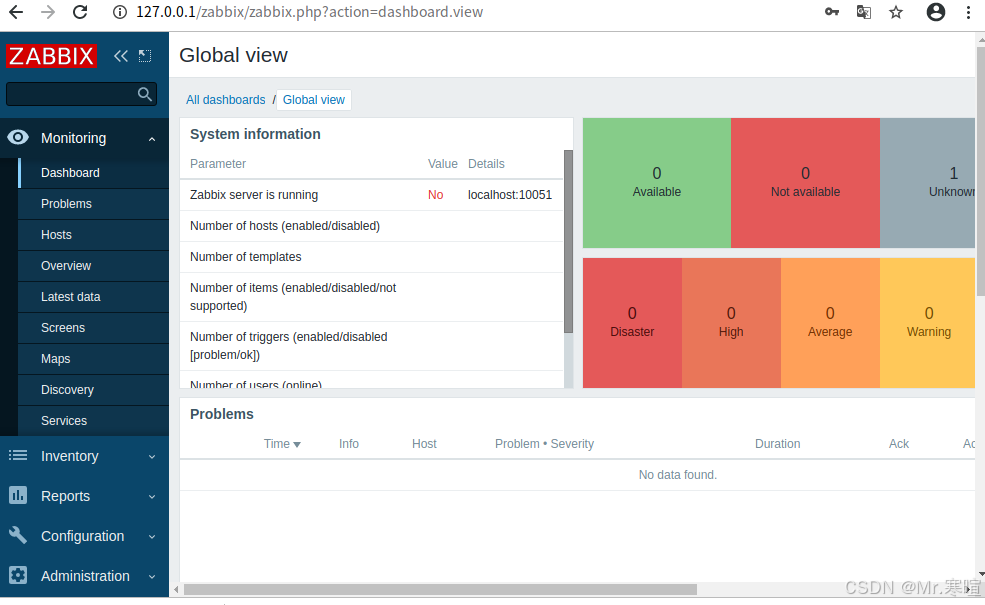Screen dimensions: 985x605
Task: Click the Inventory list icon
Action: coord(18,455)
